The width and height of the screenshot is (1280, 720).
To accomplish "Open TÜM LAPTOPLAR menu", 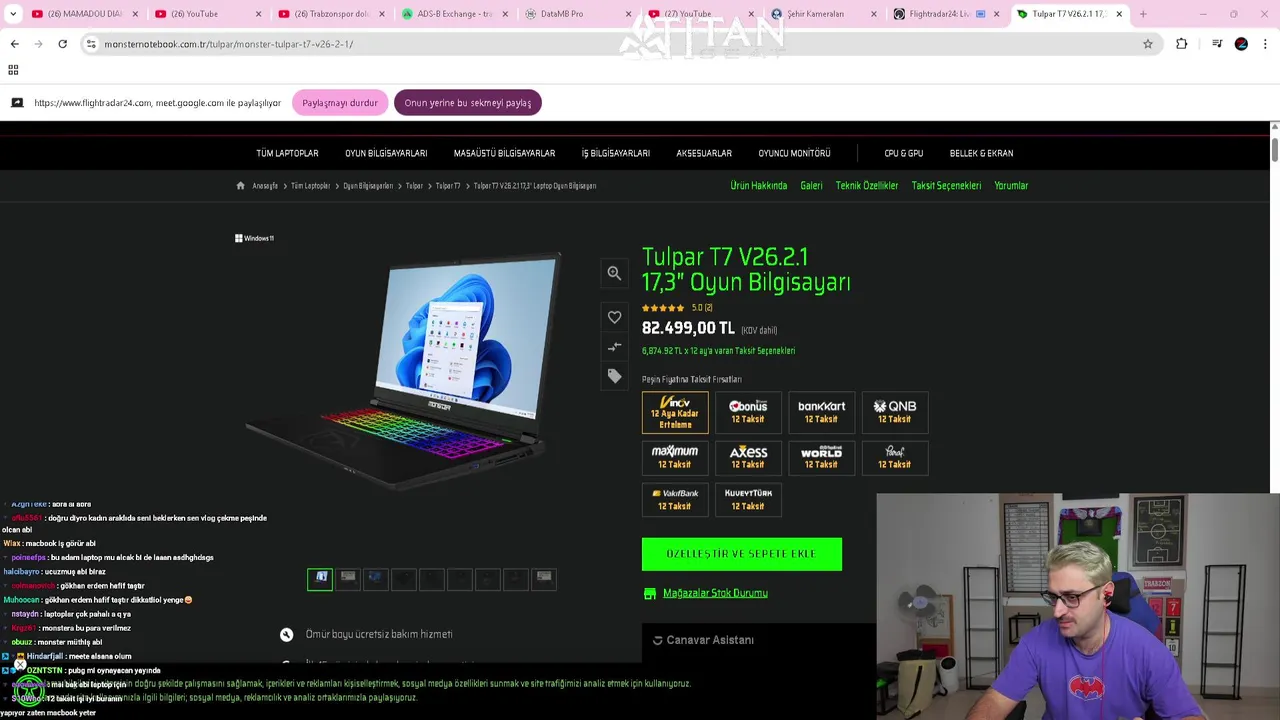I will pos(287,153).
